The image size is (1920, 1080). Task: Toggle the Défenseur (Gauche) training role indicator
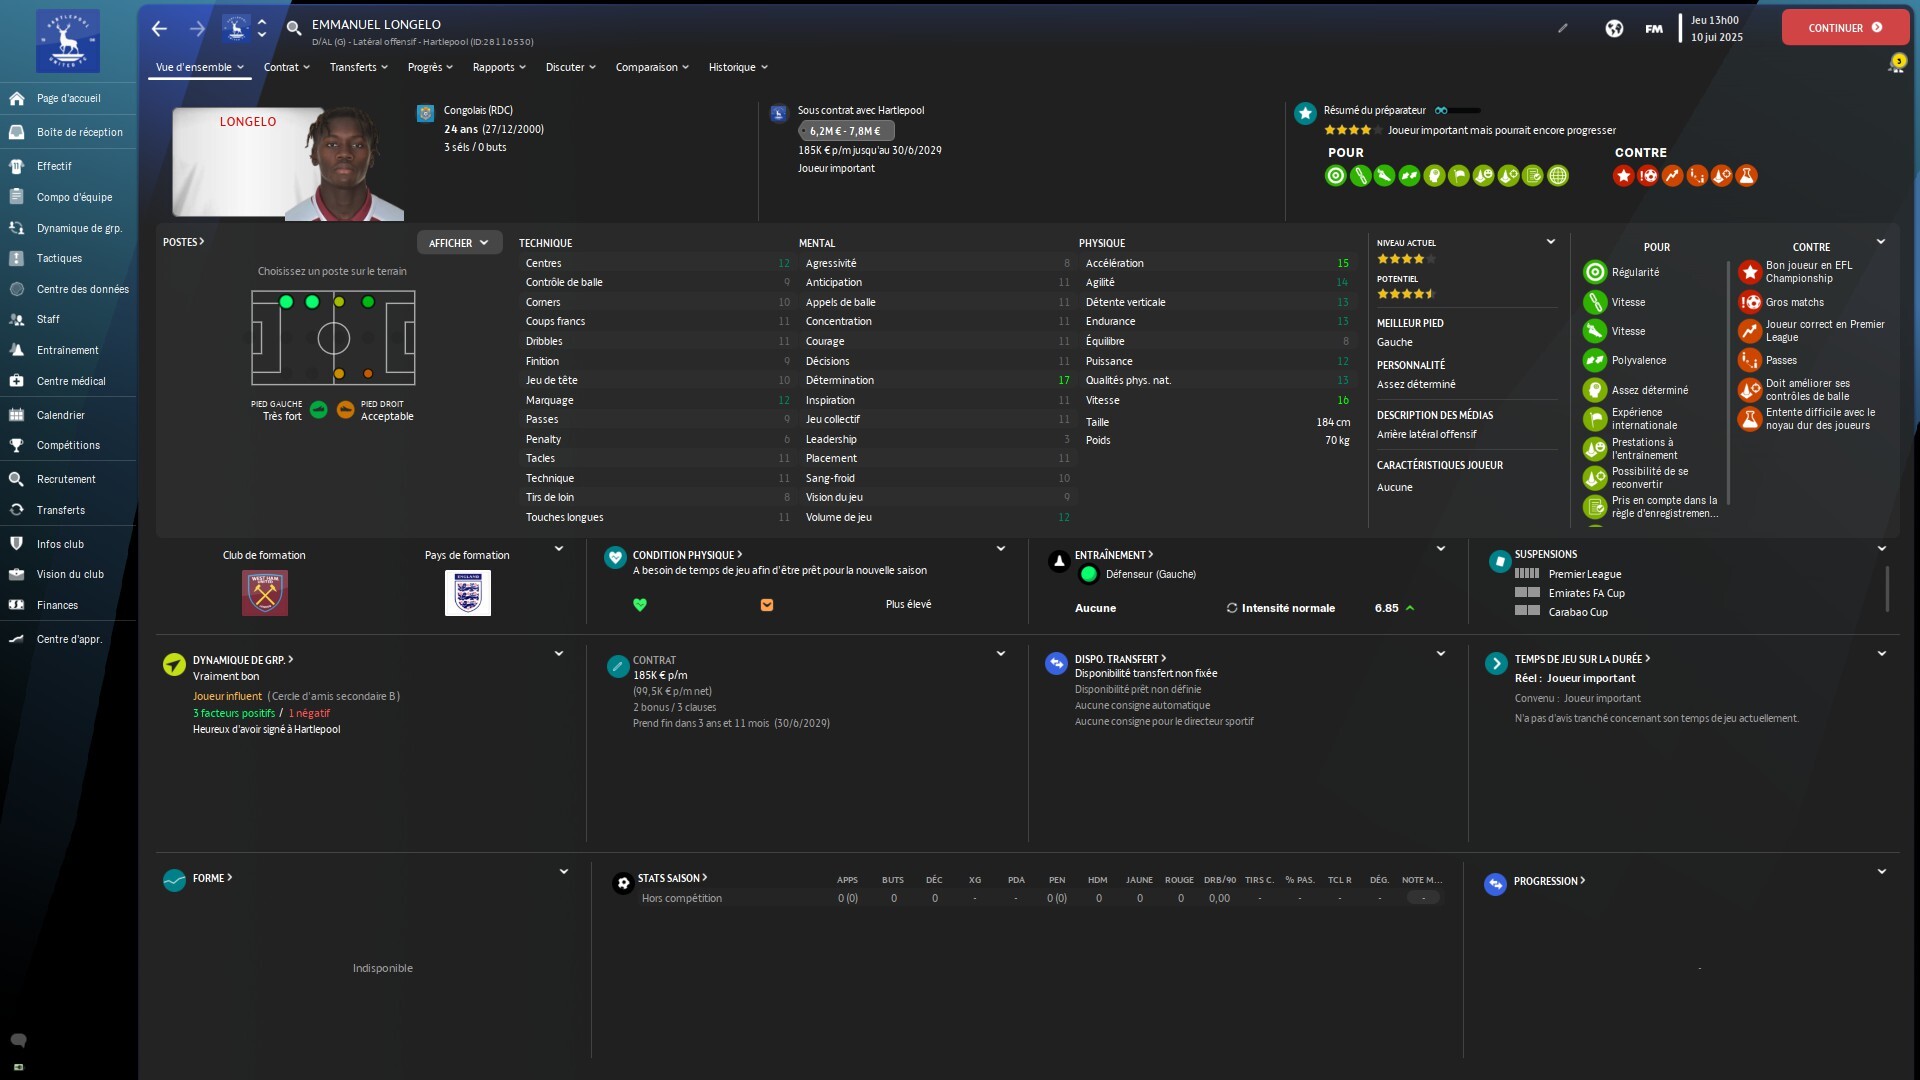(1089, 574)
